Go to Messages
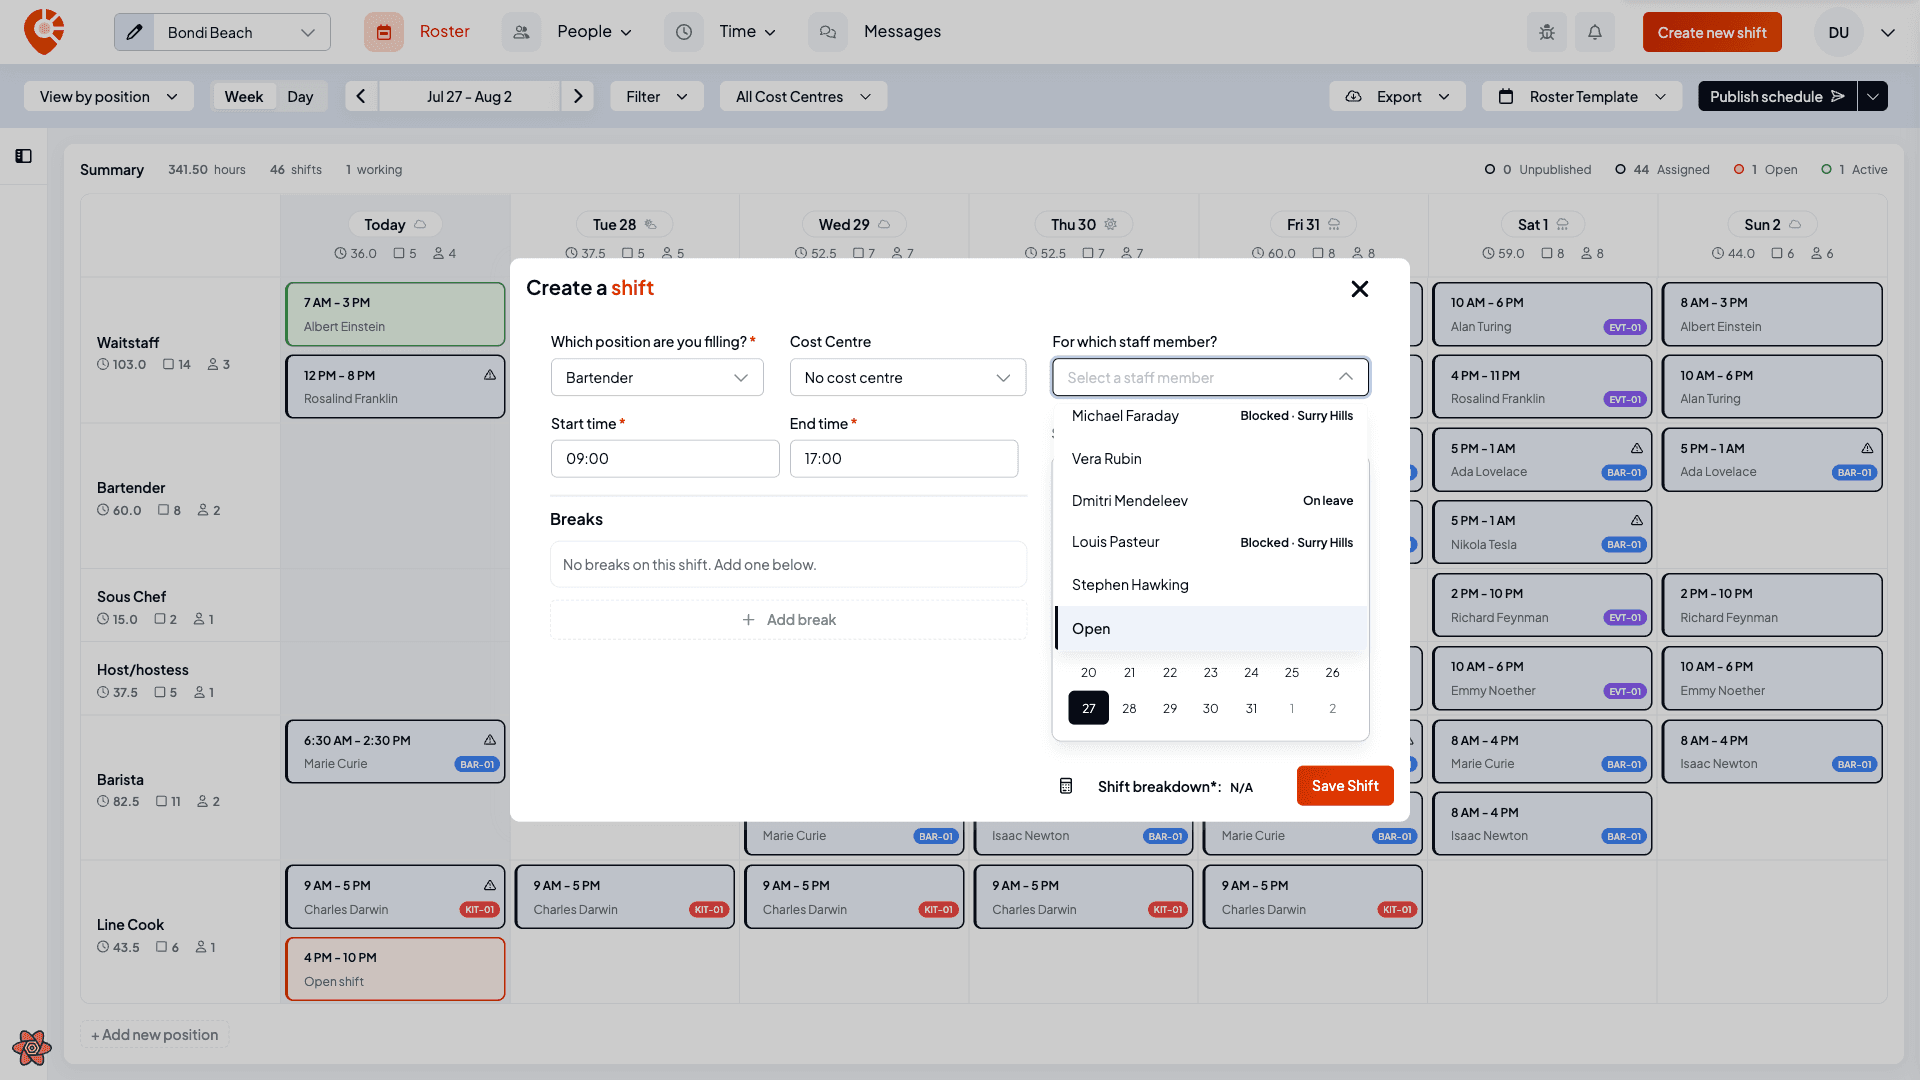 click(902, 31)
